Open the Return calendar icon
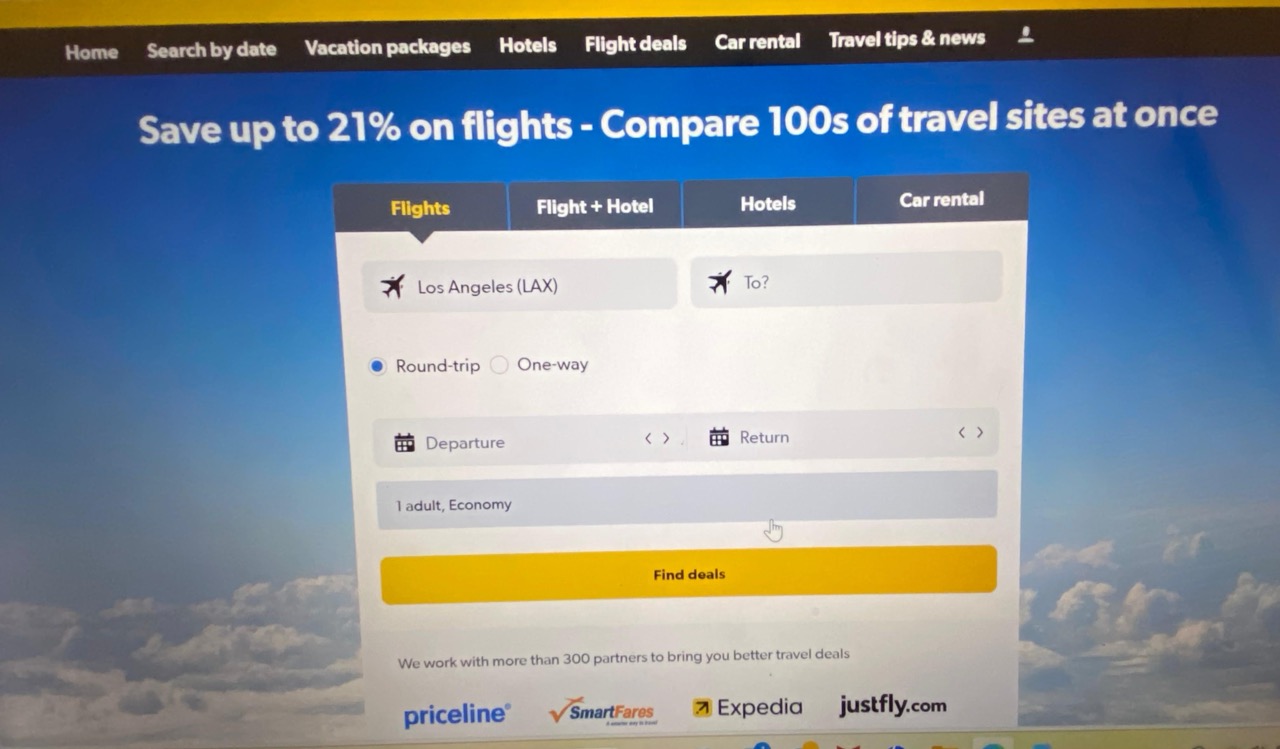Image resolution: width=1280 pixels, height=749 pixels. point(719,437)
